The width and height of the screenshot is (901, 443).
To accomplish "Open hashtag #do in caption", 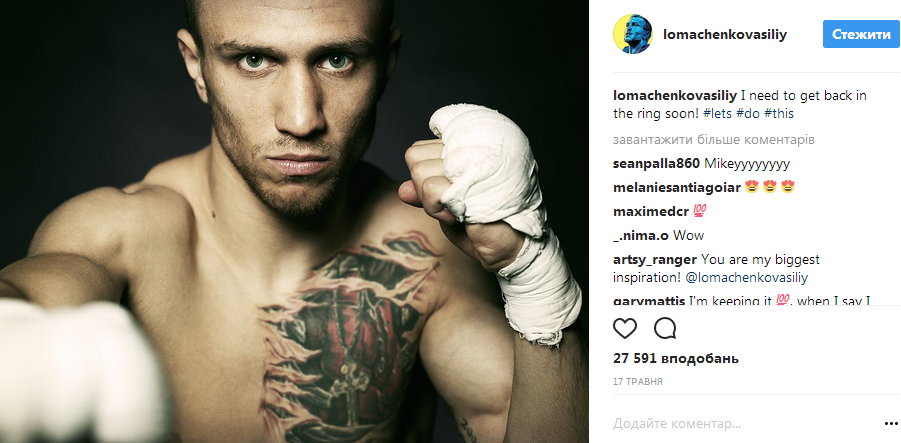I will click(x=748, y=114).
